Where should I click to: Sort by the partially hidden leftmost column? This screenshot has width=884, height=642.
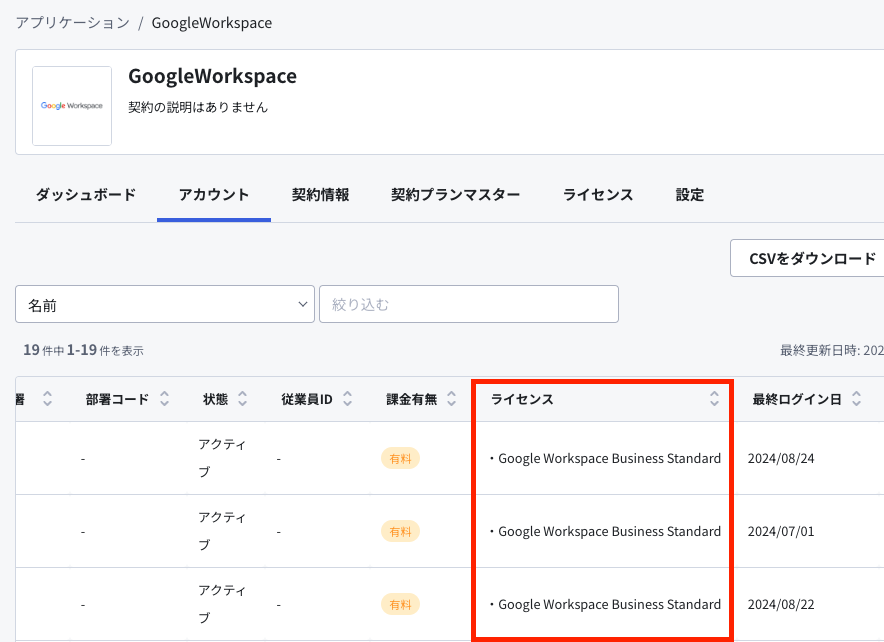(47, 399)
